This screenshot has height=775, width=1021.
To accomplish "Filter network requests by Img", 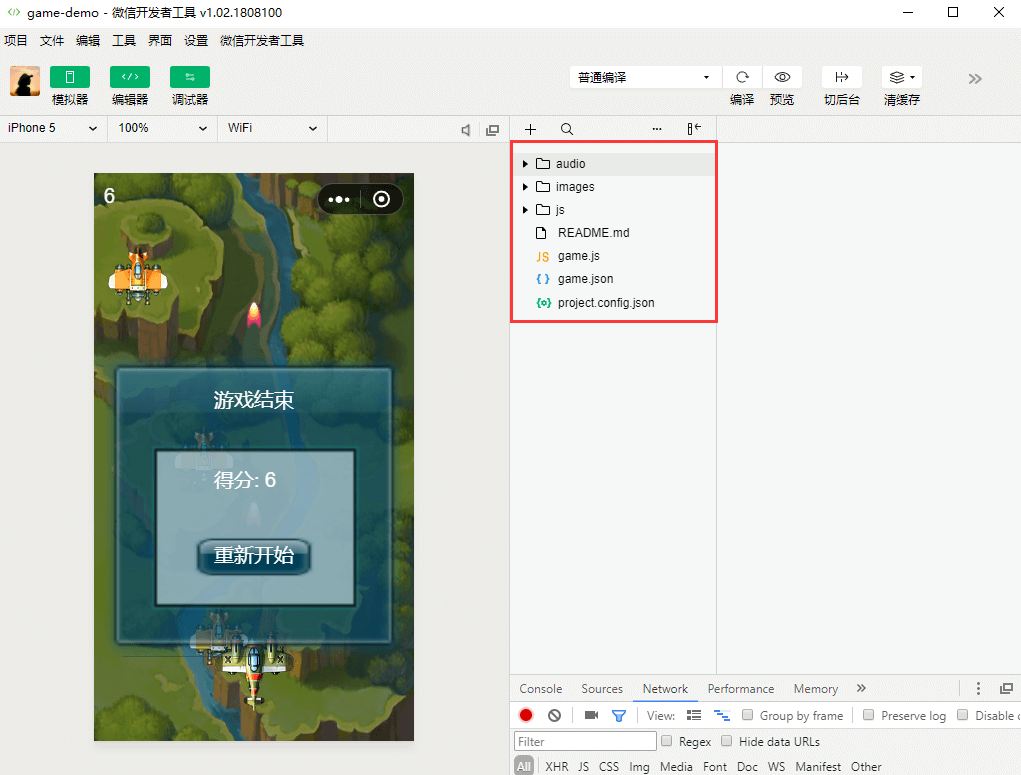I will (639, 767).
